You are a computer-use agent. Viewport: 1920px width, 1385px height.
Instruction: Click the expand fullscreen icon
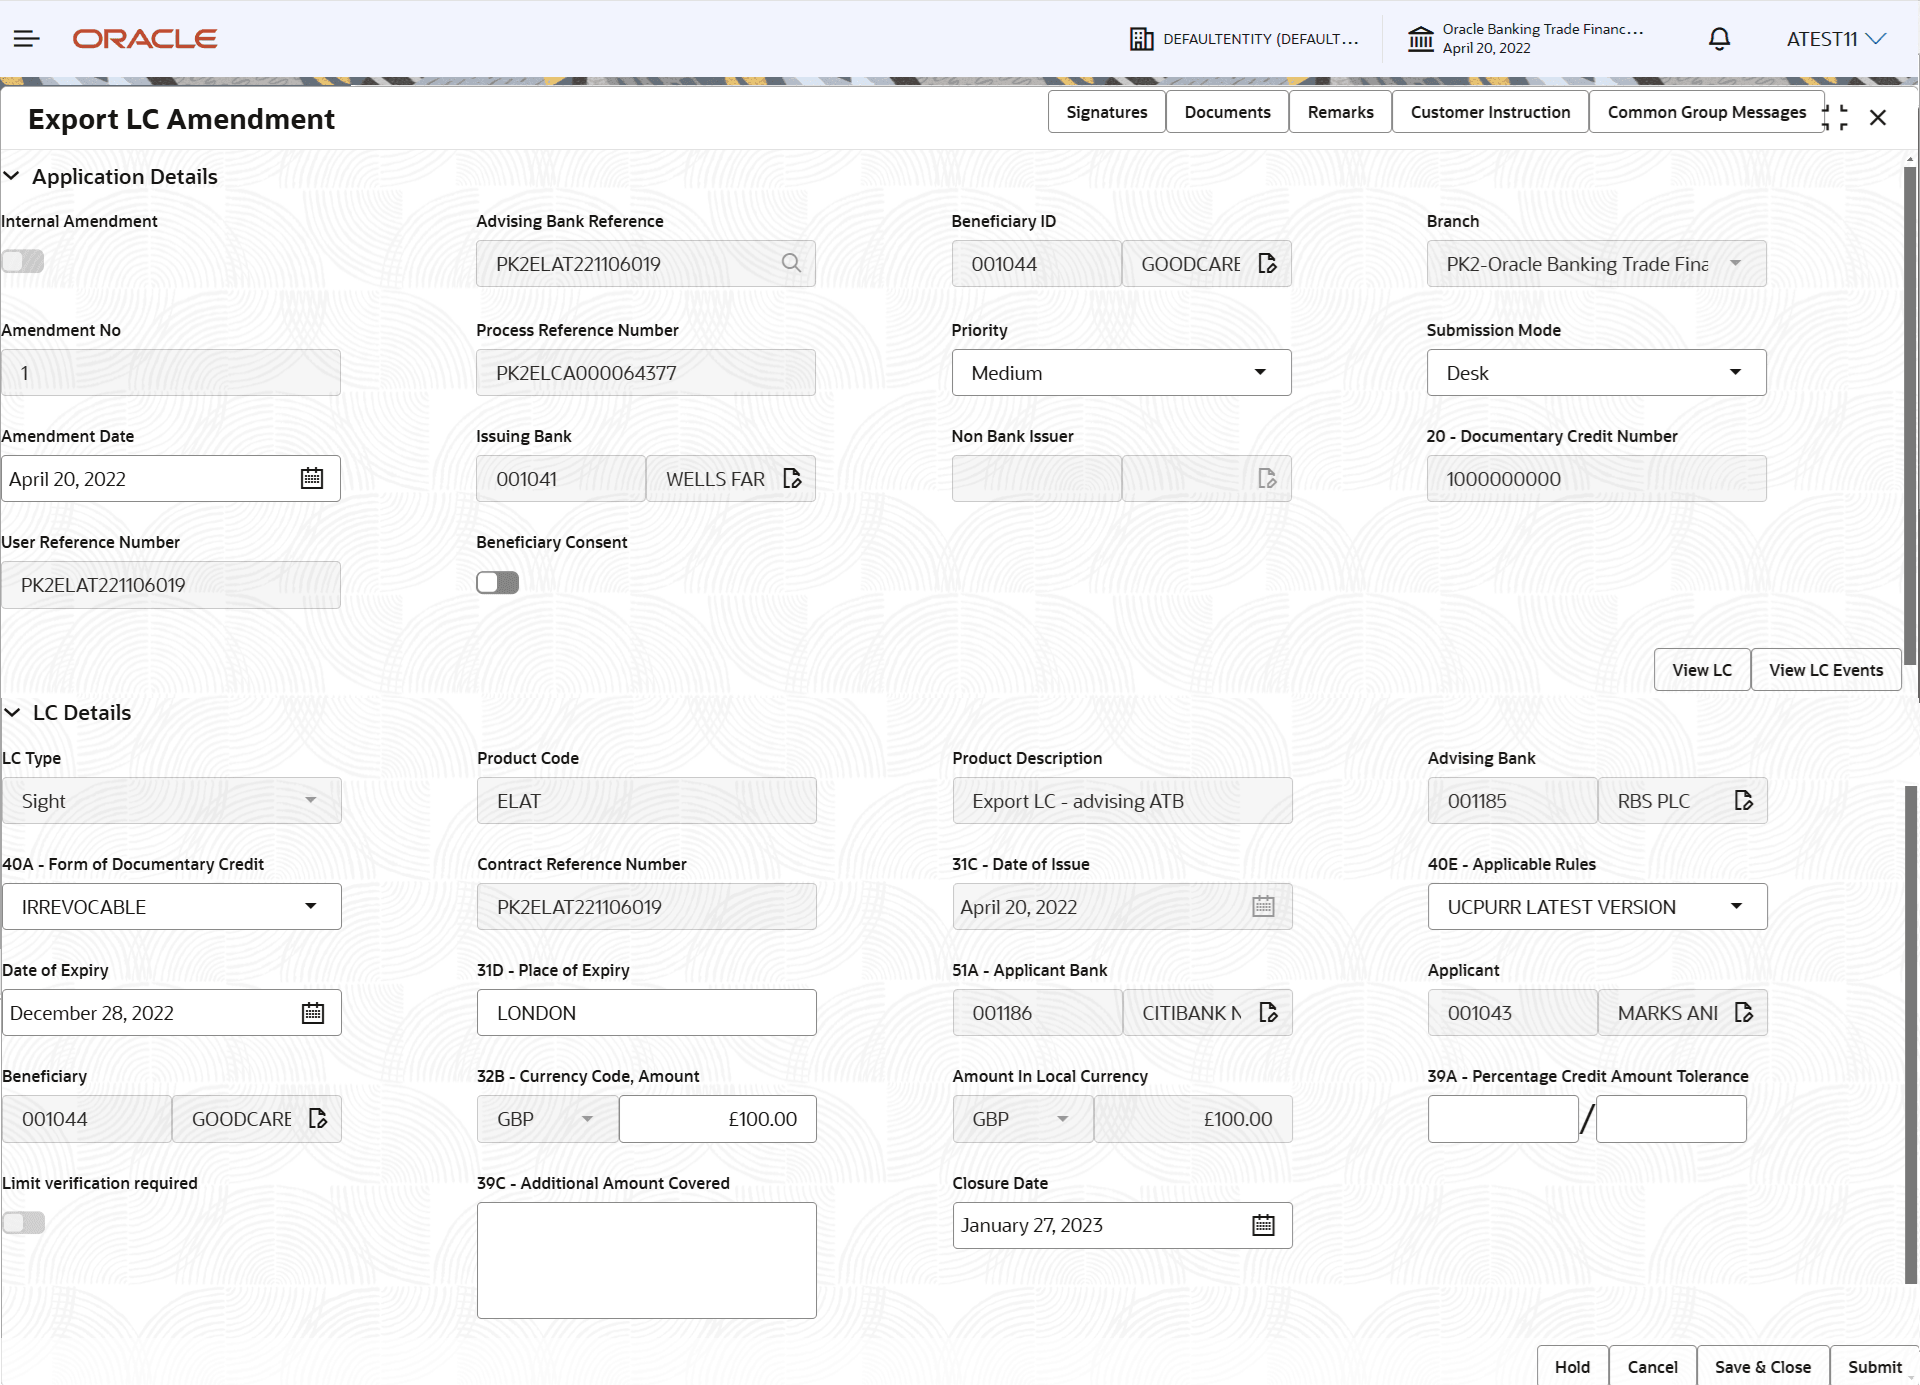click(x=1835, y=118)
